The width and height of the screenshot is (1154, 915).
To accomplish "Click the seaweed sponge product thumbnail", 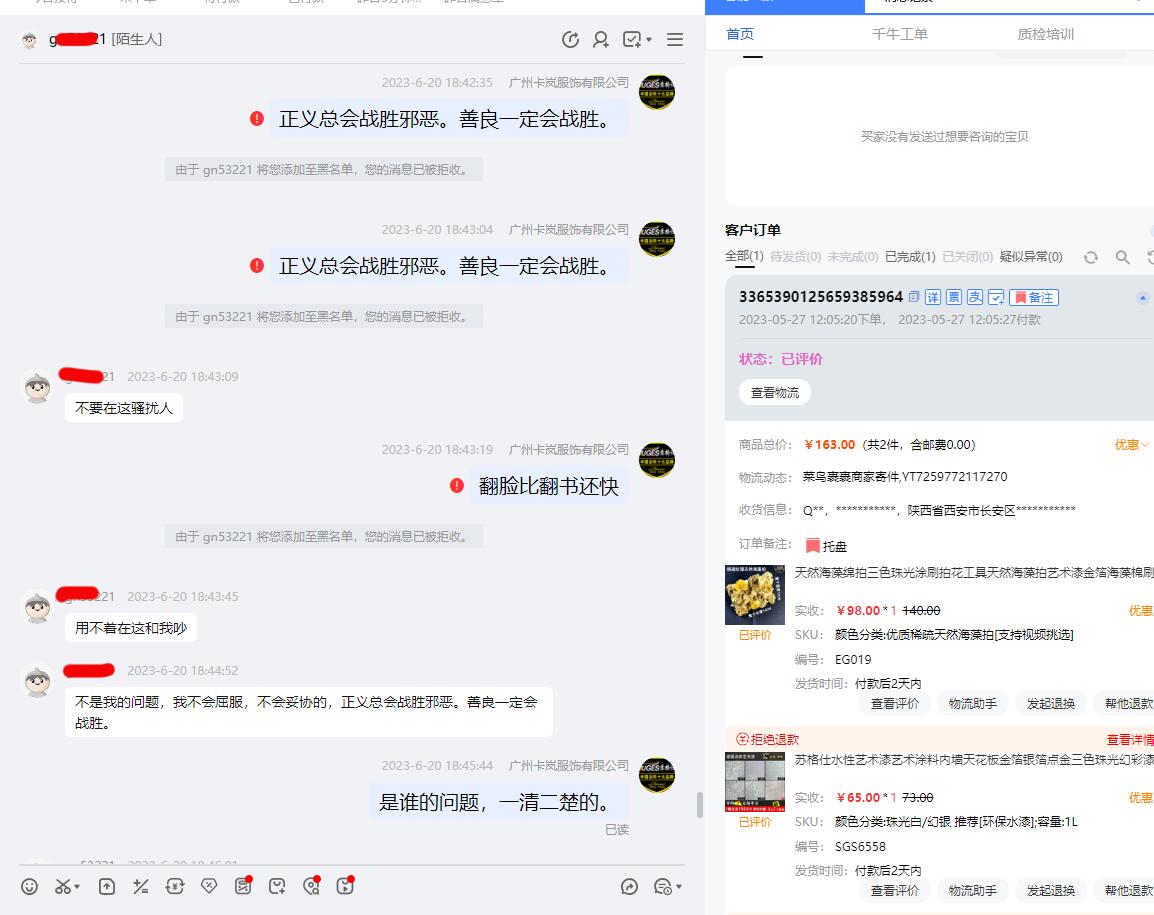I will (752, 595).
